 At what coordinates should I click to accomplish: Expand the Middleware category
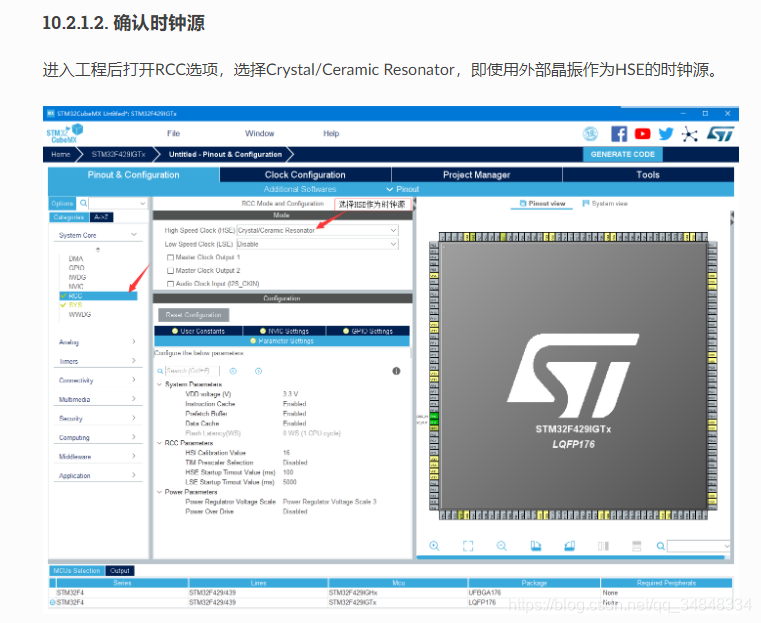98,456
